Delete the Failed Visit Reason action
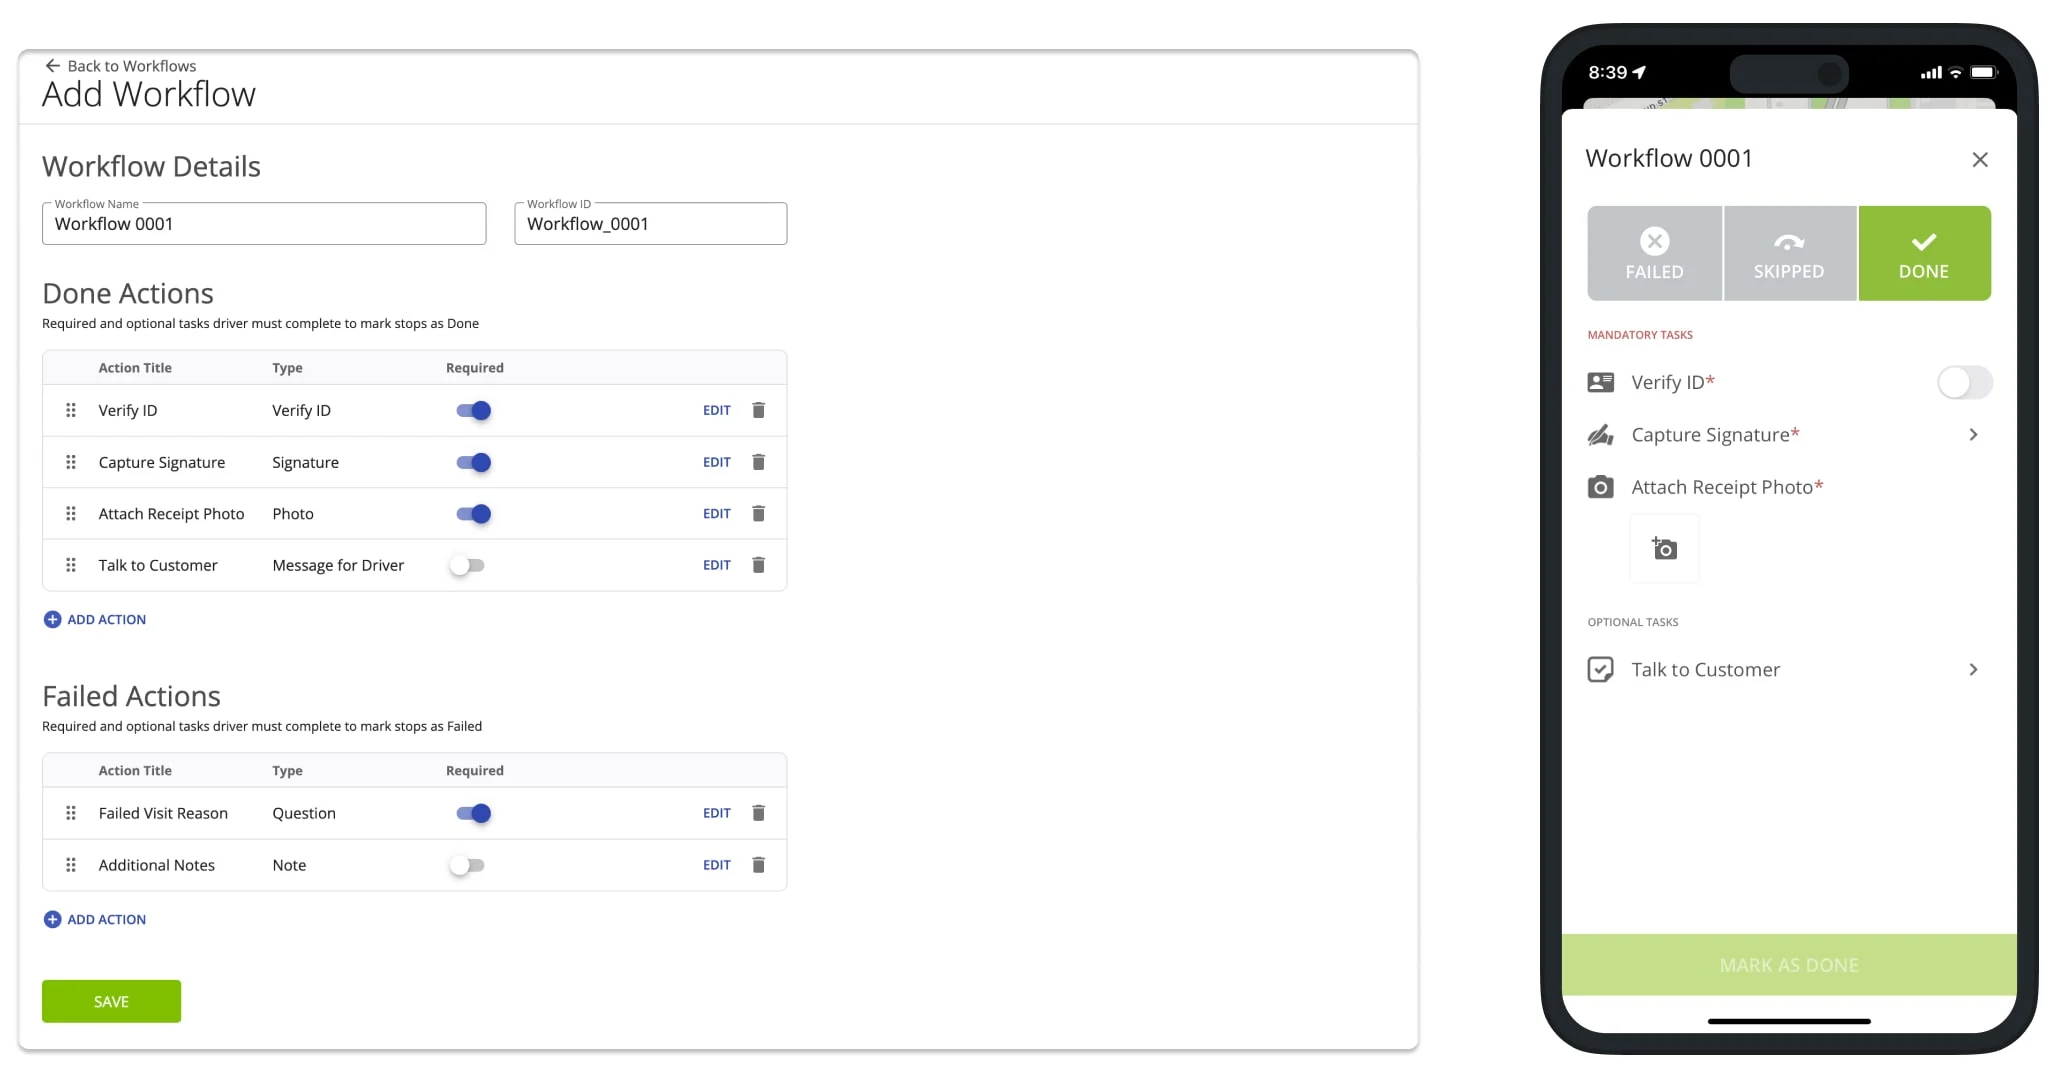2048x1066 pixels. click(758, 813)
